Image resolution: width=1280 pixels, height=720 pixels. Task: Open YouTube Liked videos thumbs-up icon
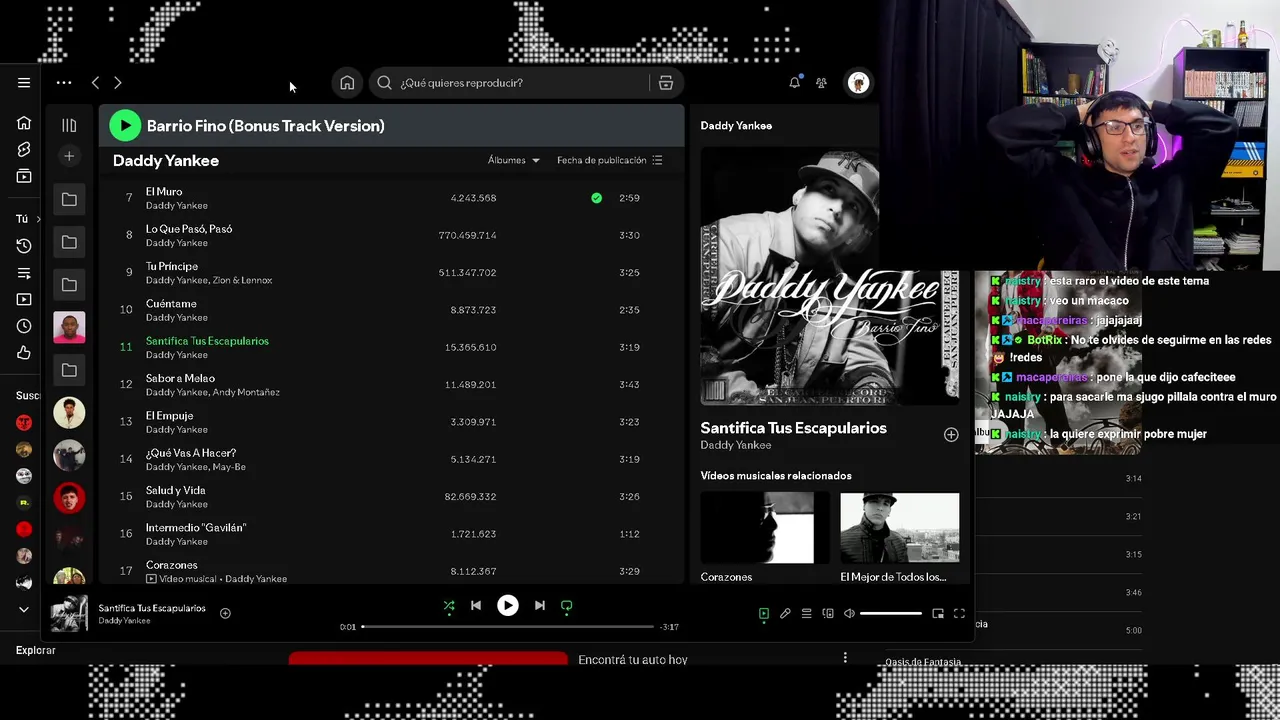[x=24, y=353]
